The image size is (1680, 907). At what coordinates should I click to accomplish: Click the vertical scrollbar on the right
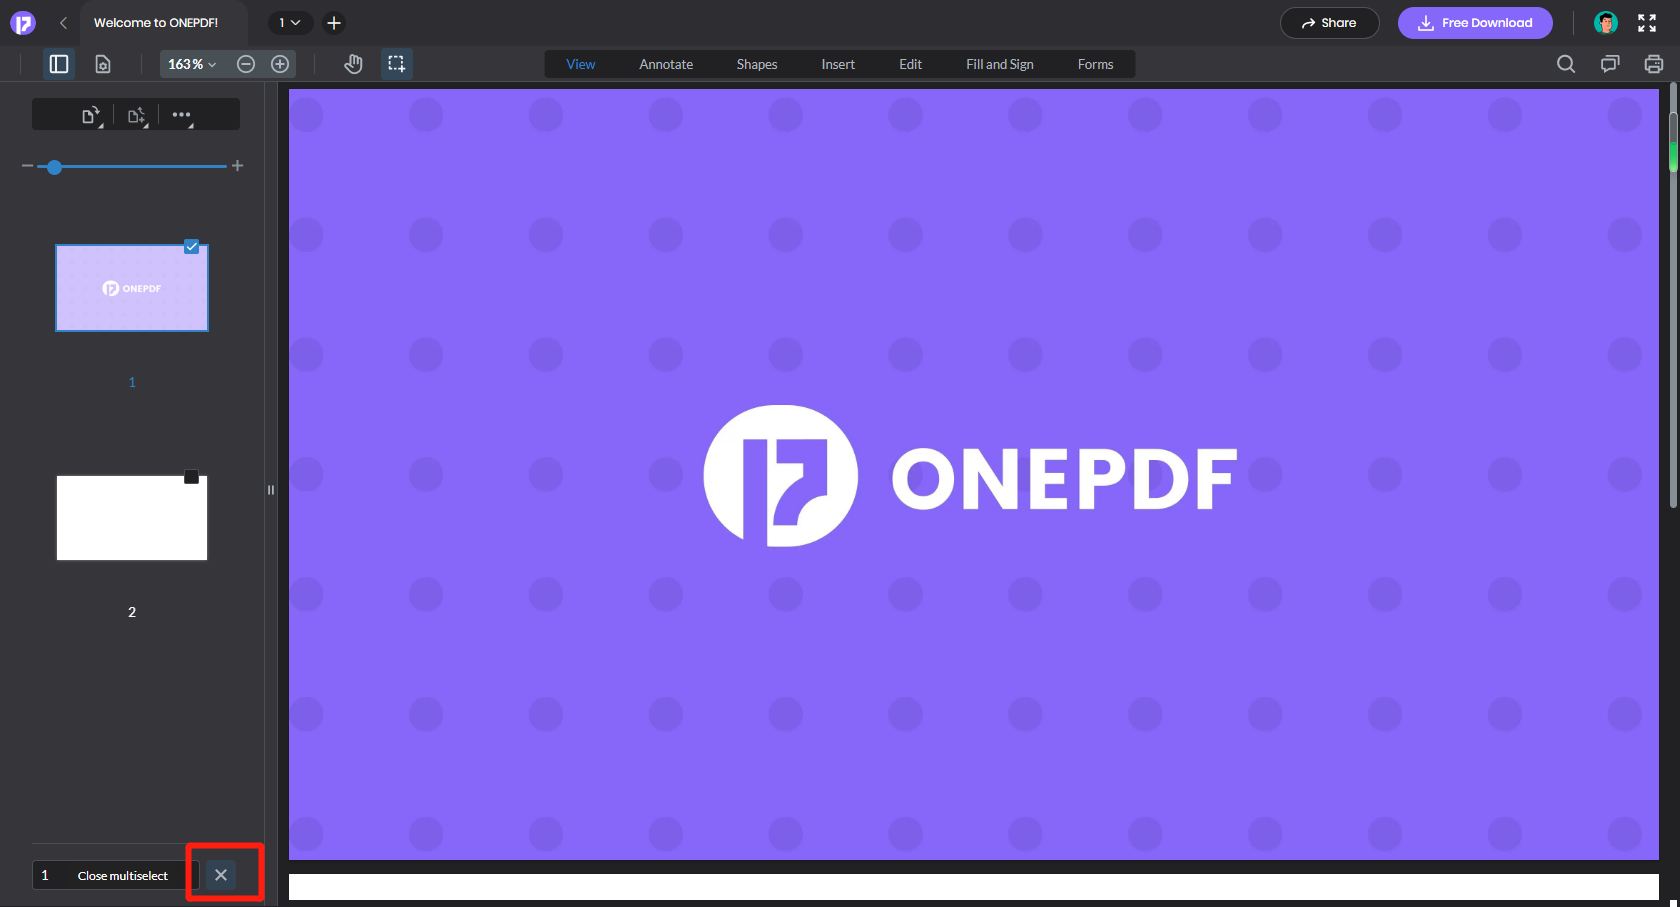[1673, 310]
